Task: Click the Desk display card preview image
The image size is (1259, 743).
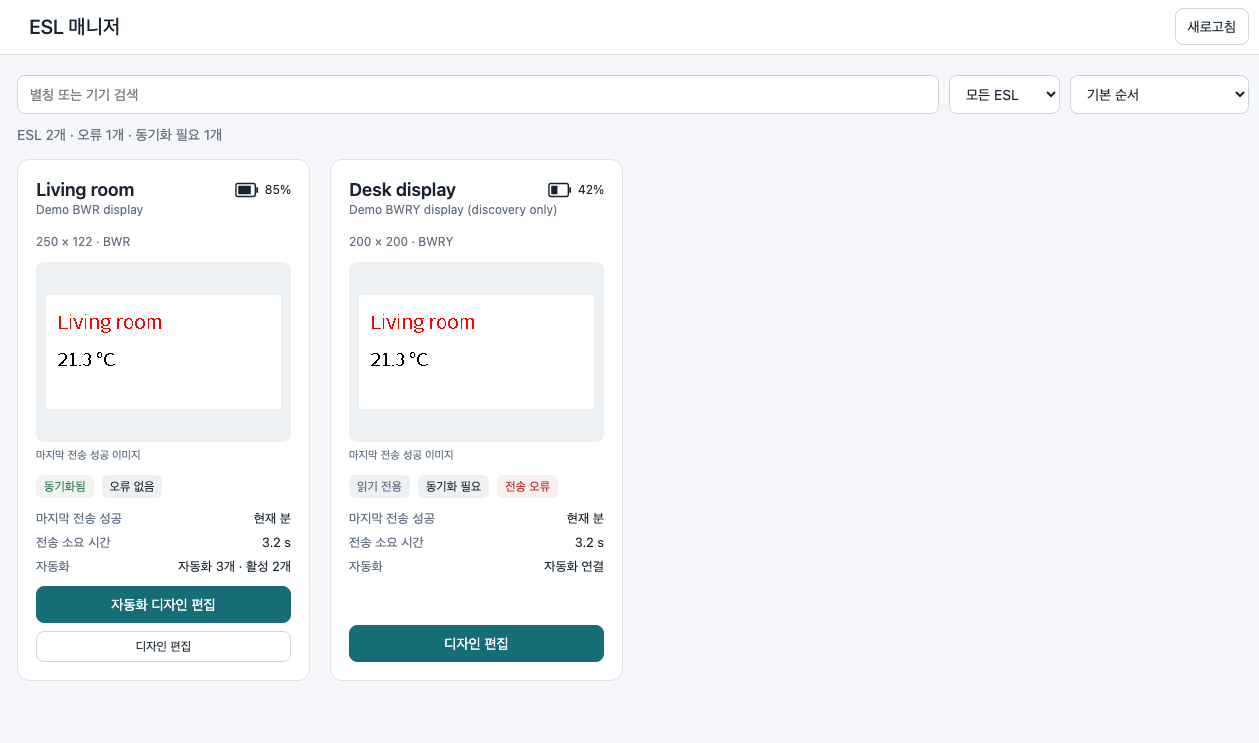Action: coord(476,352)
